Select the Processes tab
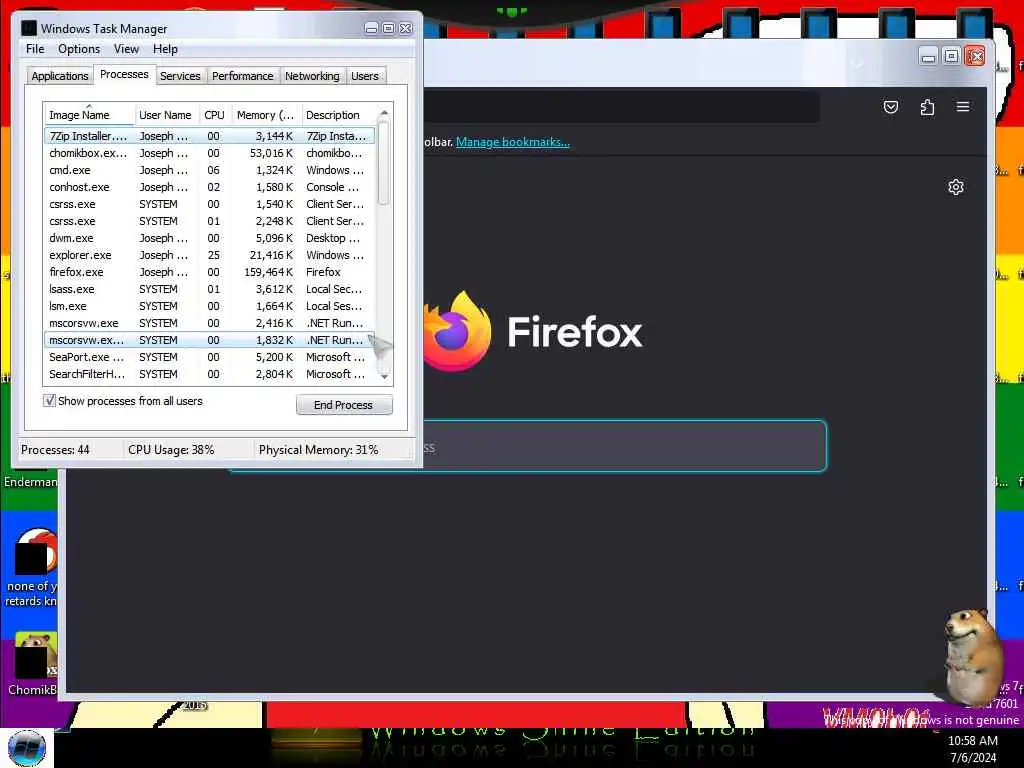Viewport: 1024px width, 768px height. (124, 74)
